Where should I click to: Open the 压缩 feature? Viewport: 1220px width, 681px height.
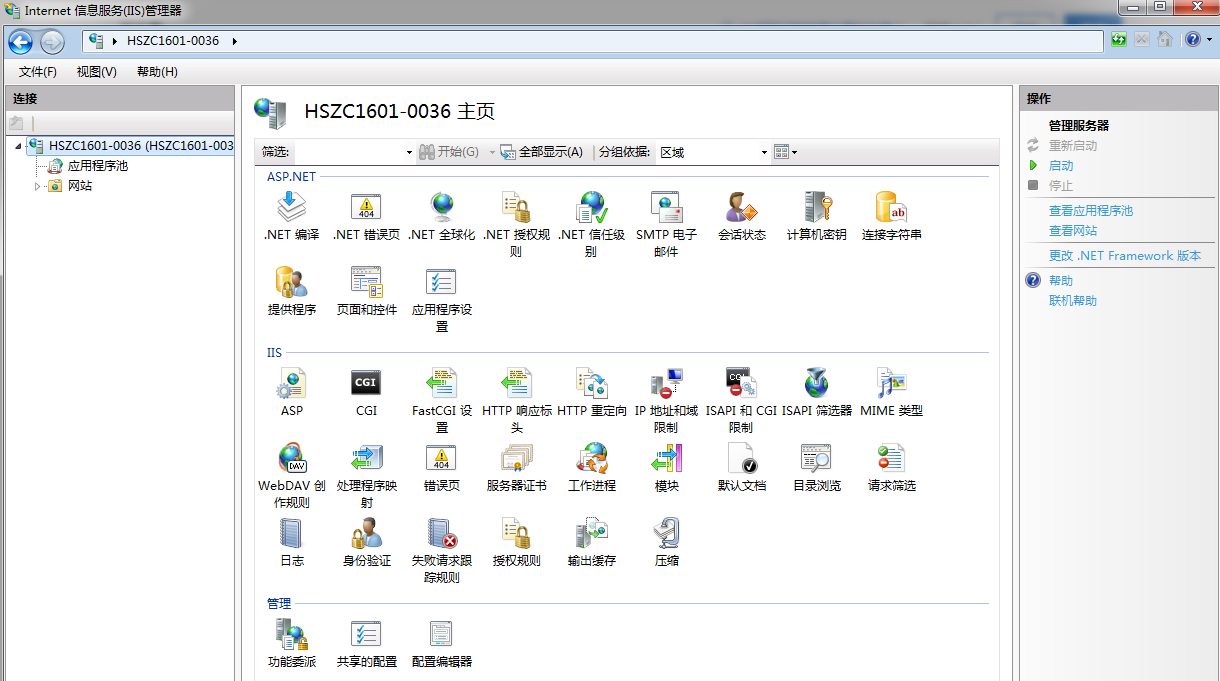coord(666,543)
